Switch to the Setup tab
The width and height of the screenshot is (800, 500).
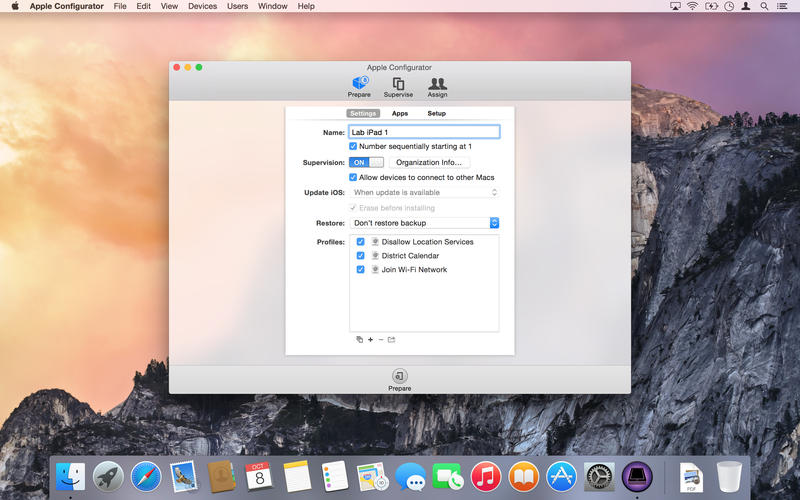[x=437, y=114]
